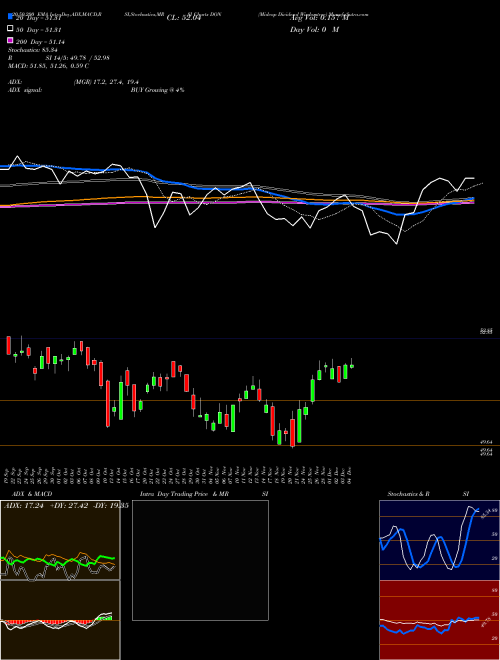This screenshot has height=660, width=500.
Task: Click the 'SI 14/3: 49.78 / 52.98' value
Action: (x=77, y=58)
